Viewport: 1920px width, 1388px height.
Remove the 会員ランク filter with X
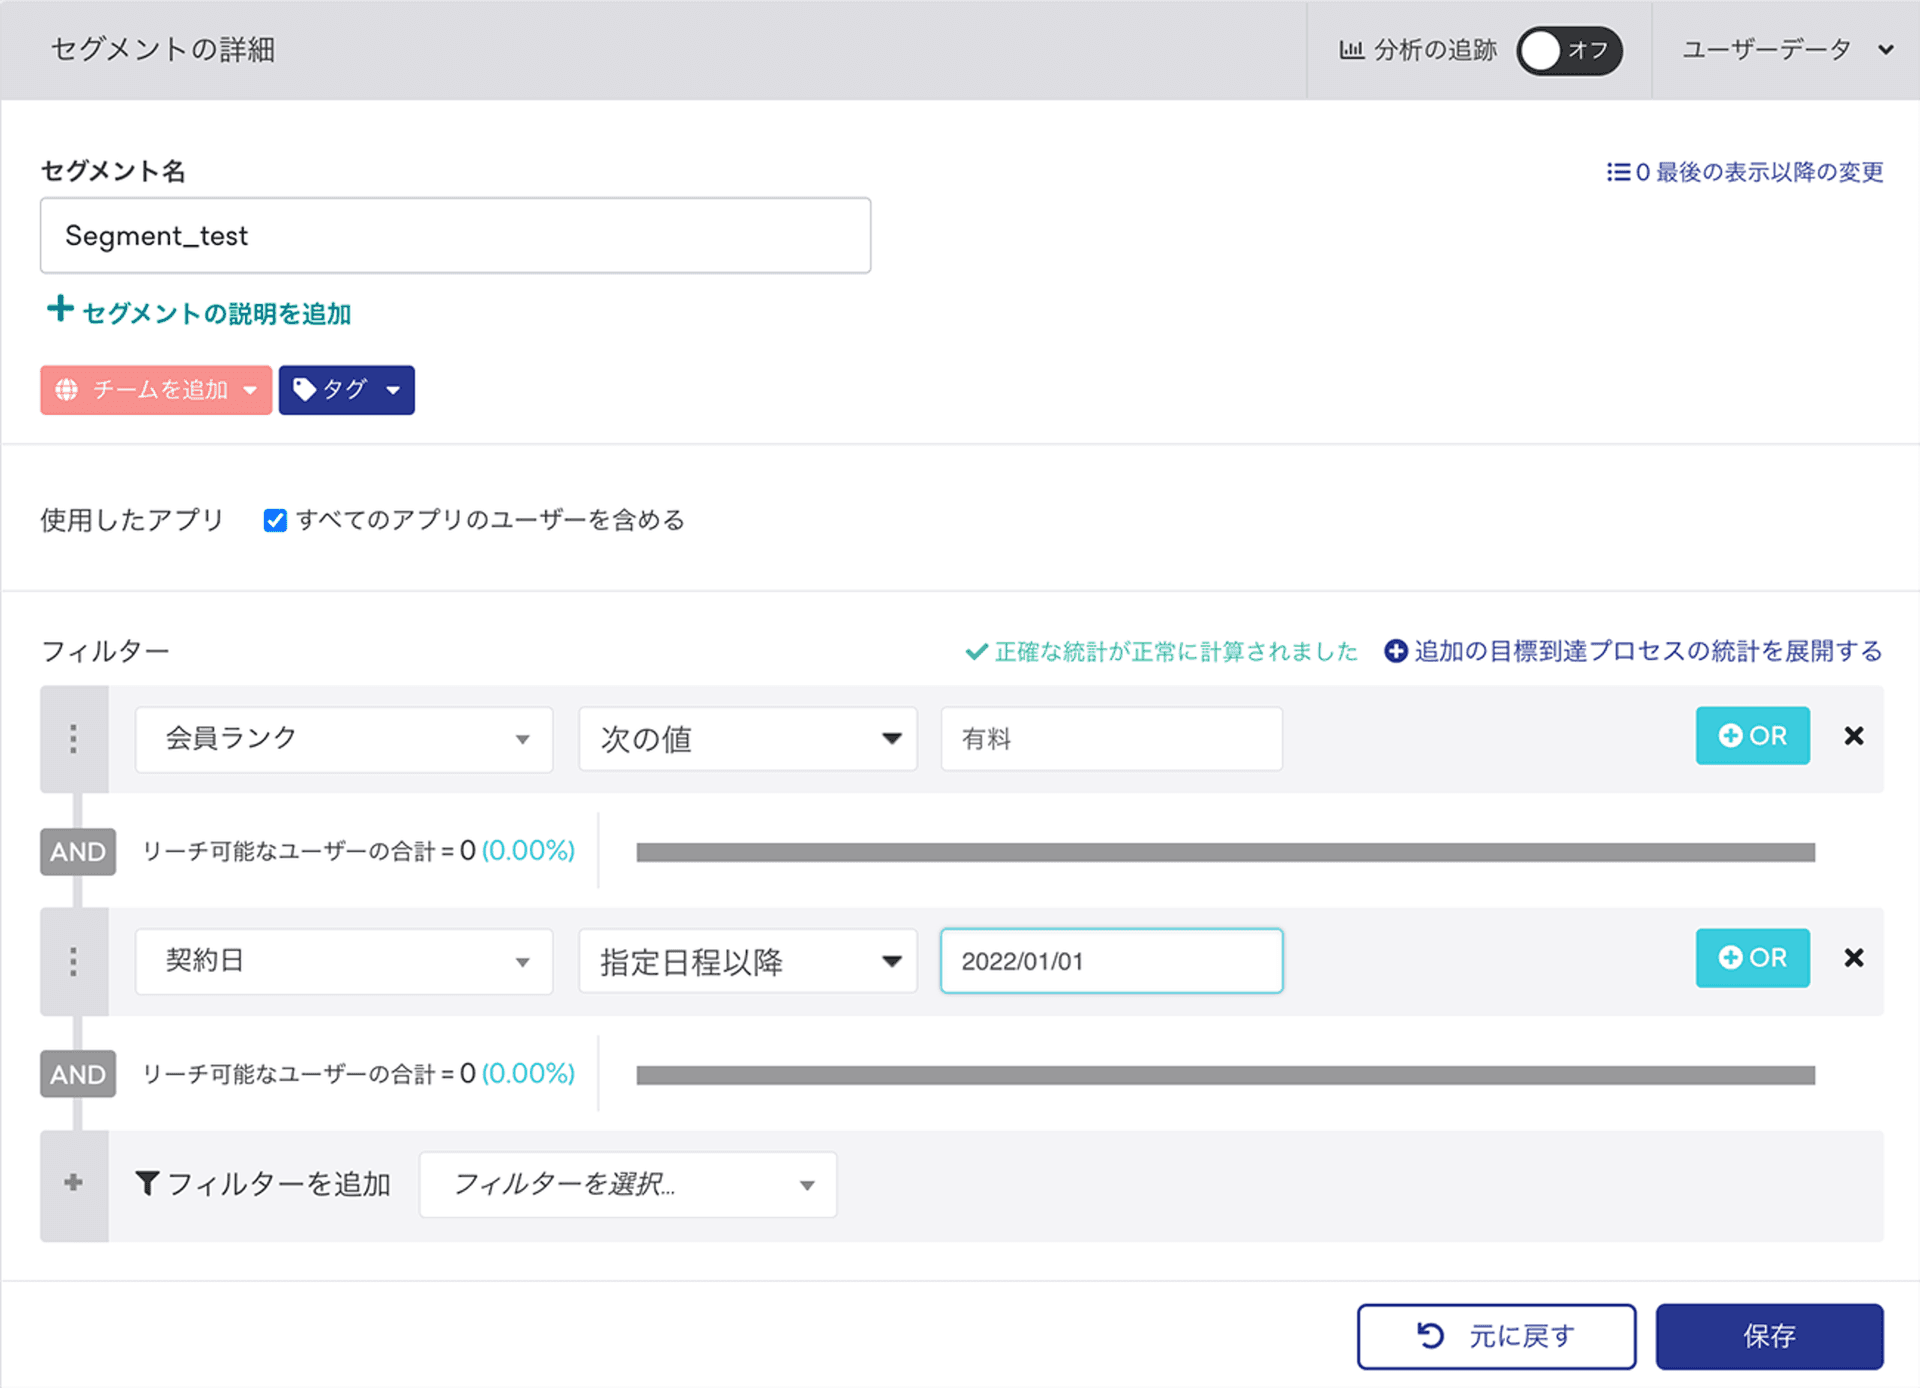pos(1853,736)
